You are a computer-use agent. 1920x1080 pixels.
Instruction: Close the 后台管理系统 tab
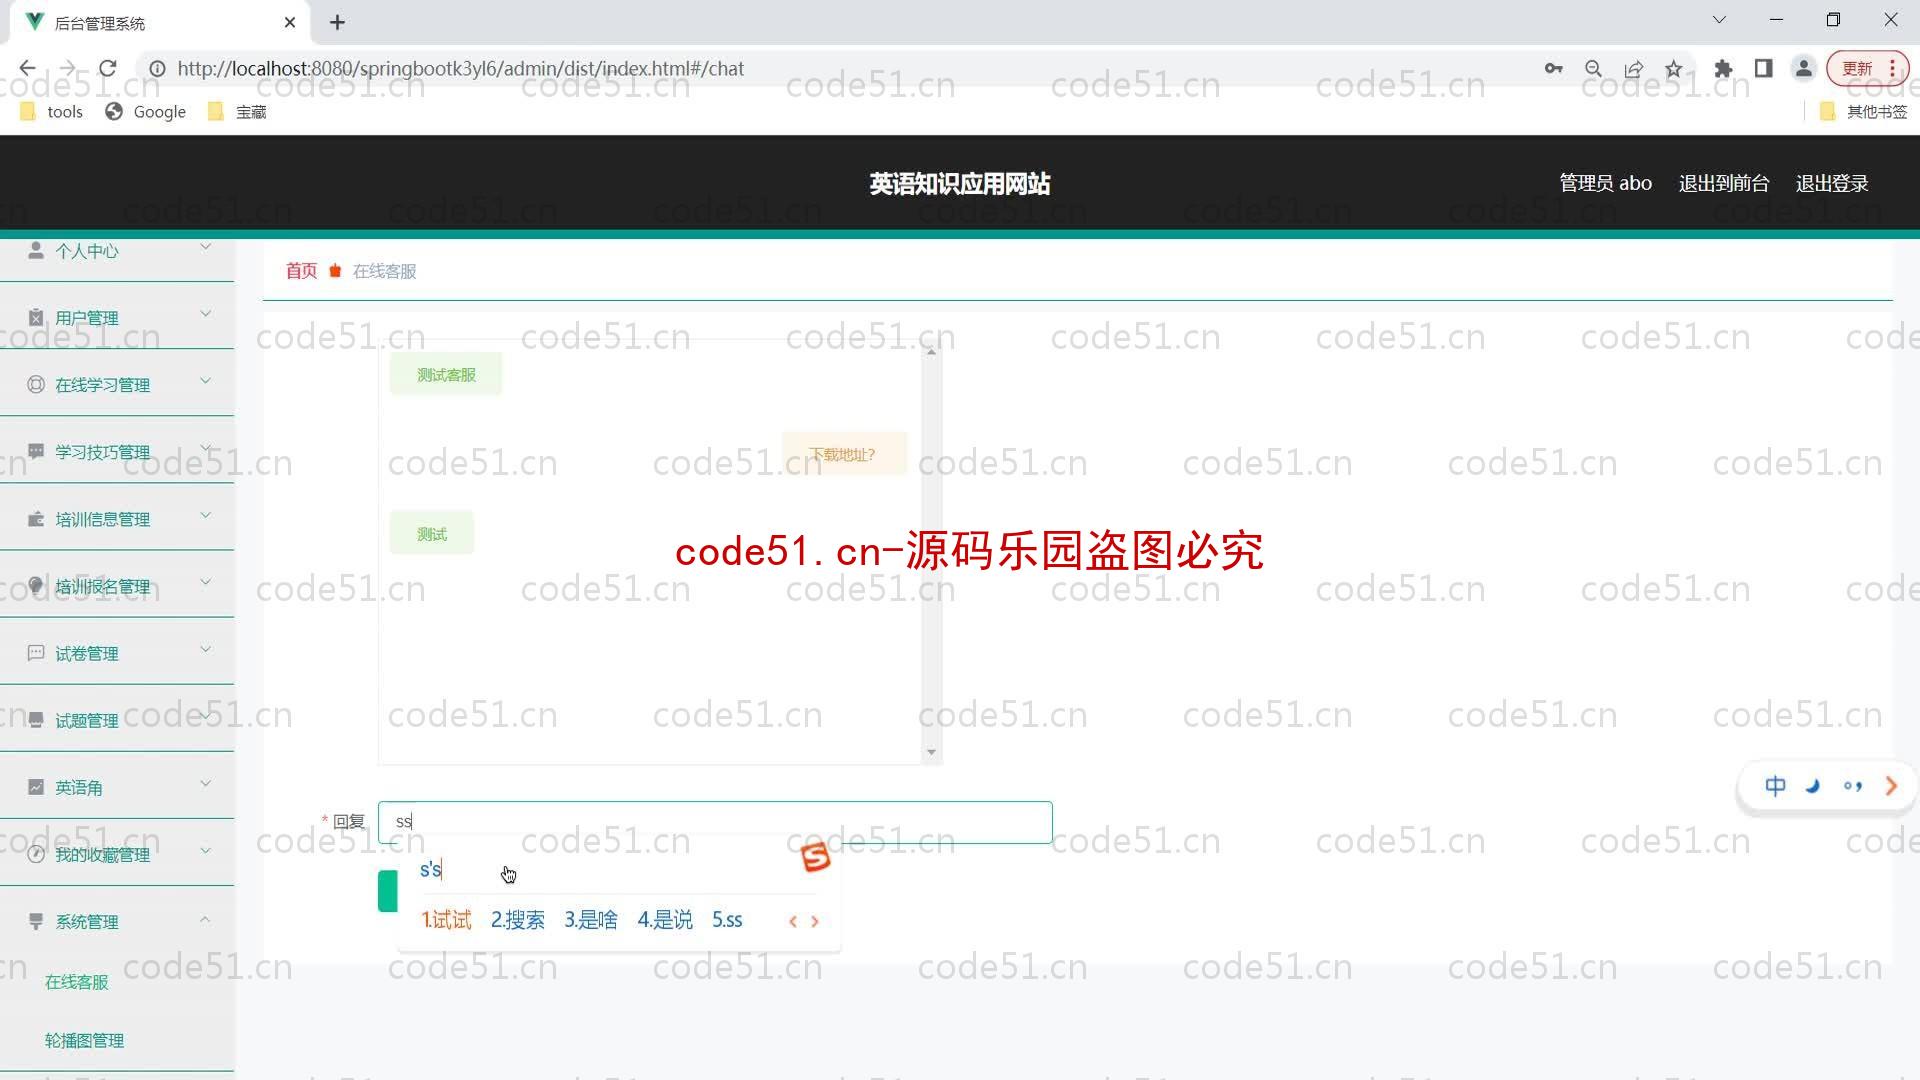(x=290, y=22)
